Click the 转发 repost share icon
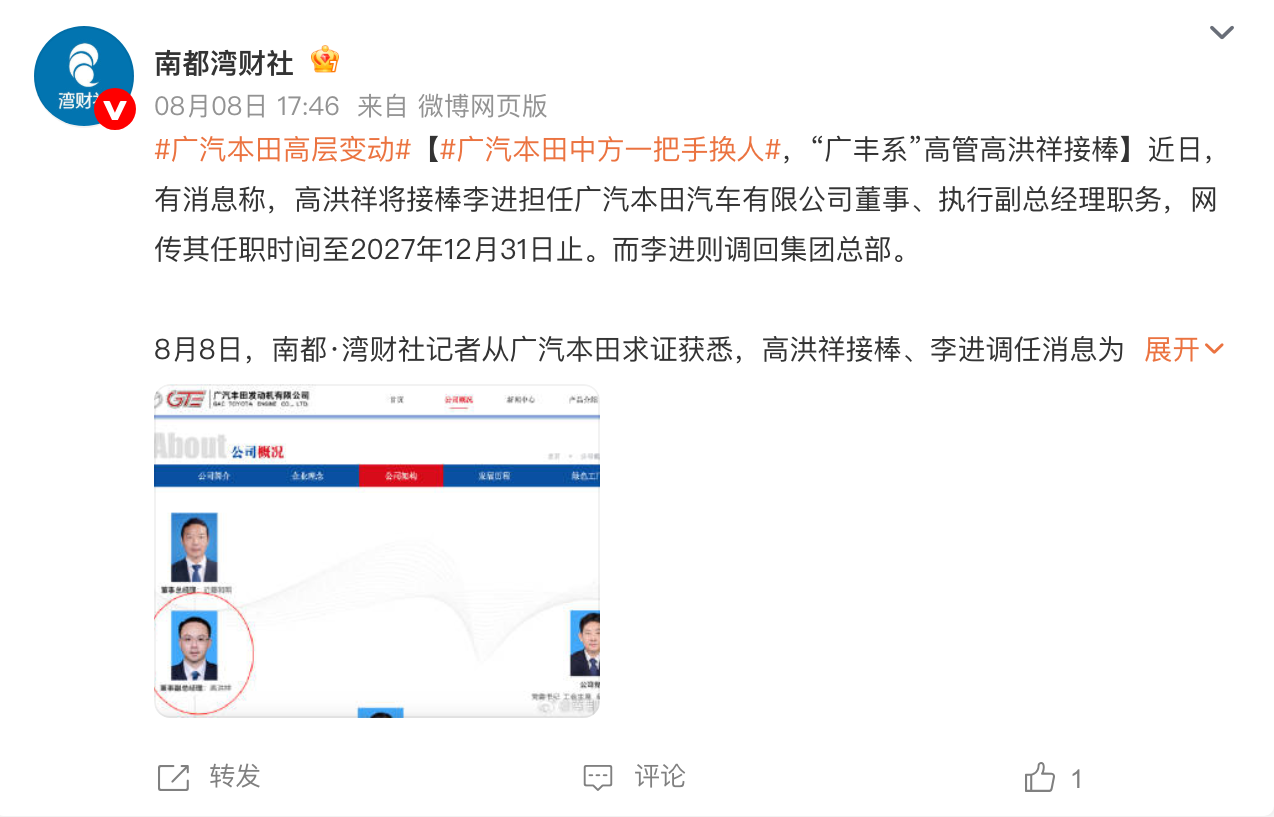 point(174,777)
